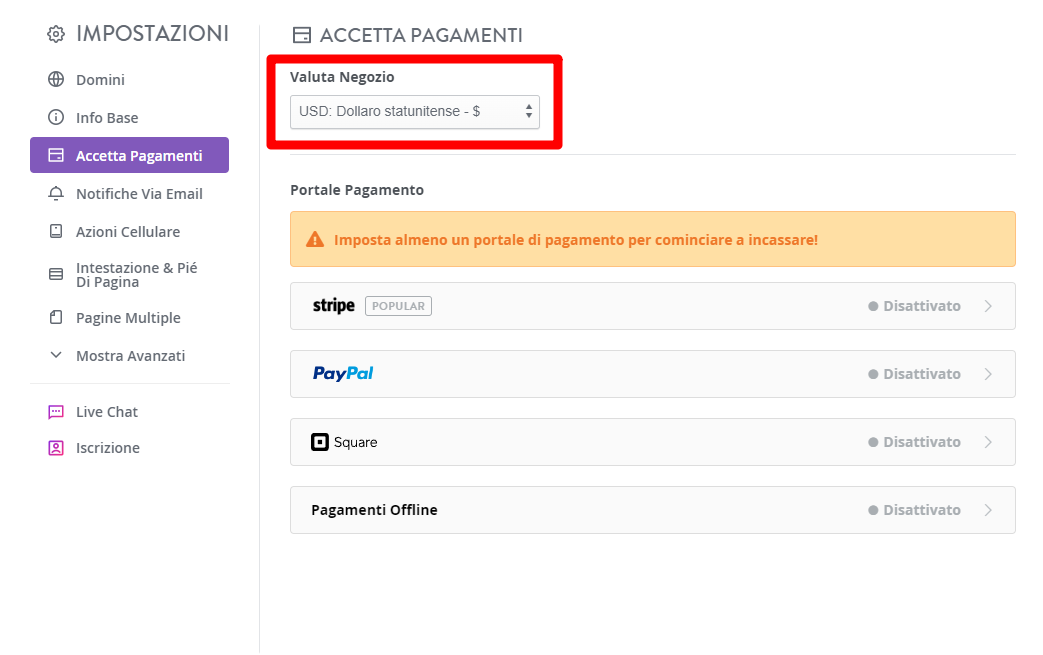Click the Square wordmark text
The image size is (1043, 655).
coord(355,442)
